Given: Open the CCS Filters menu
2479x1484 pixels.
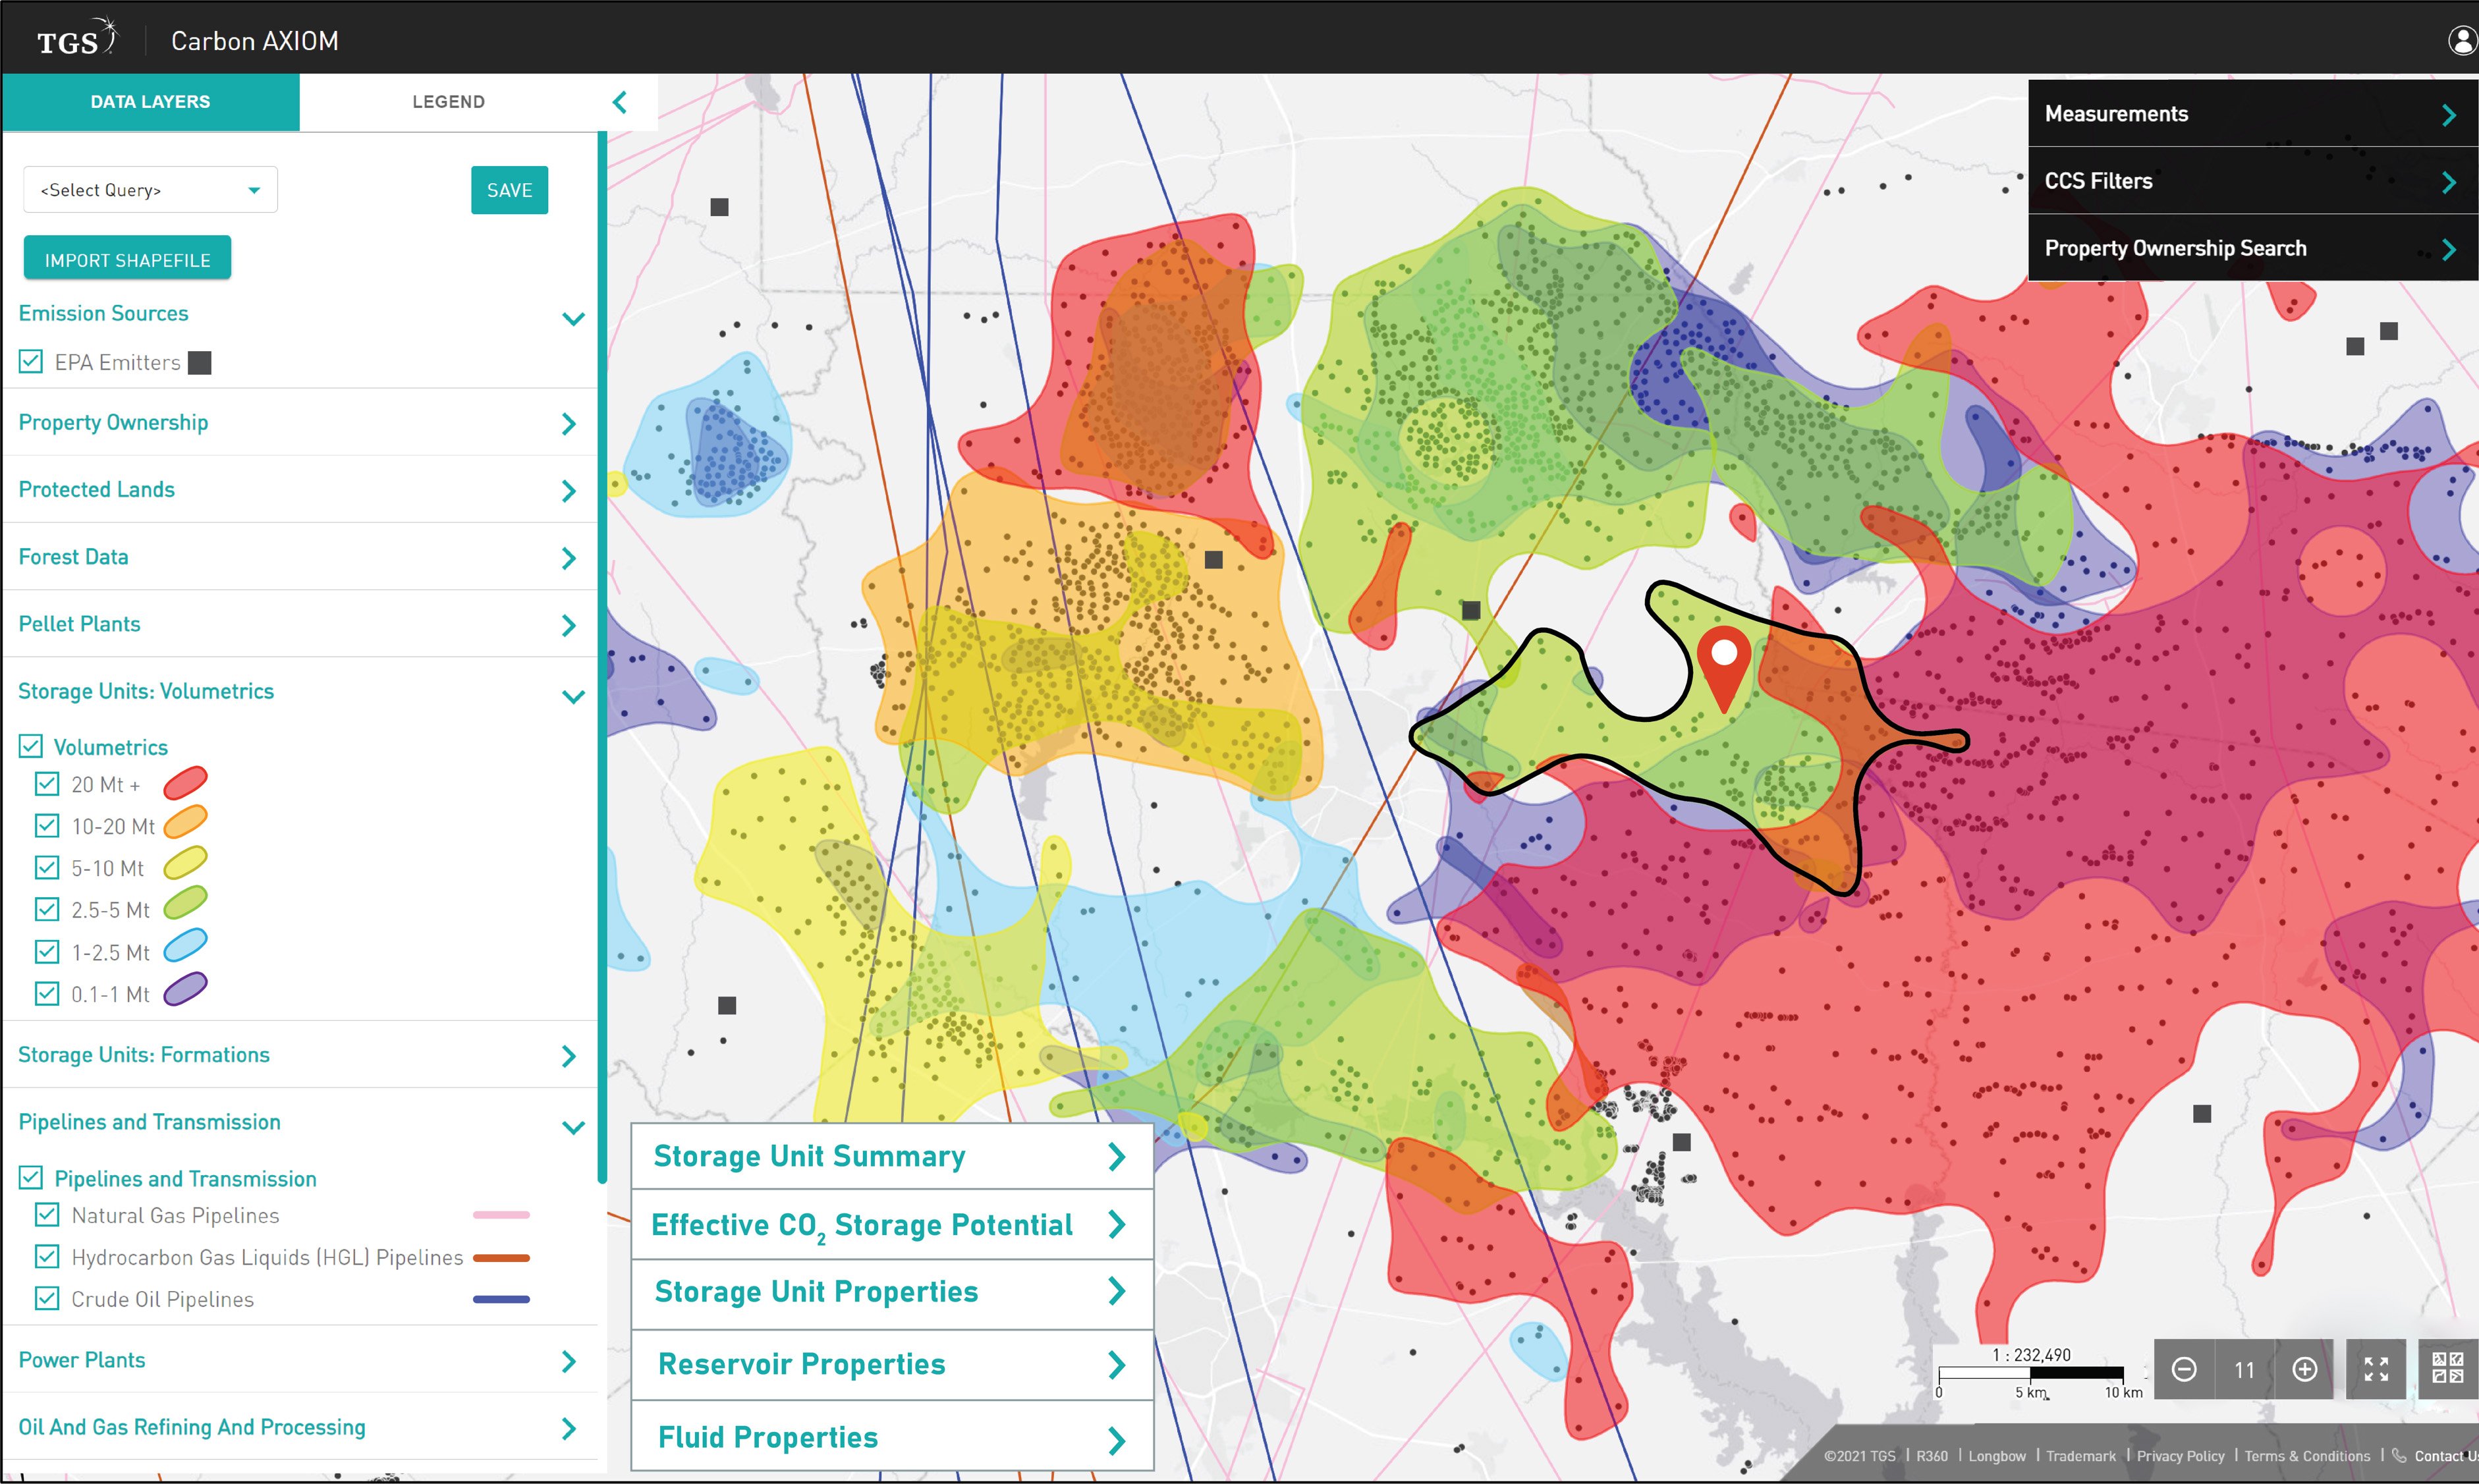Looking at the screenshot, I should (2250, 181).
